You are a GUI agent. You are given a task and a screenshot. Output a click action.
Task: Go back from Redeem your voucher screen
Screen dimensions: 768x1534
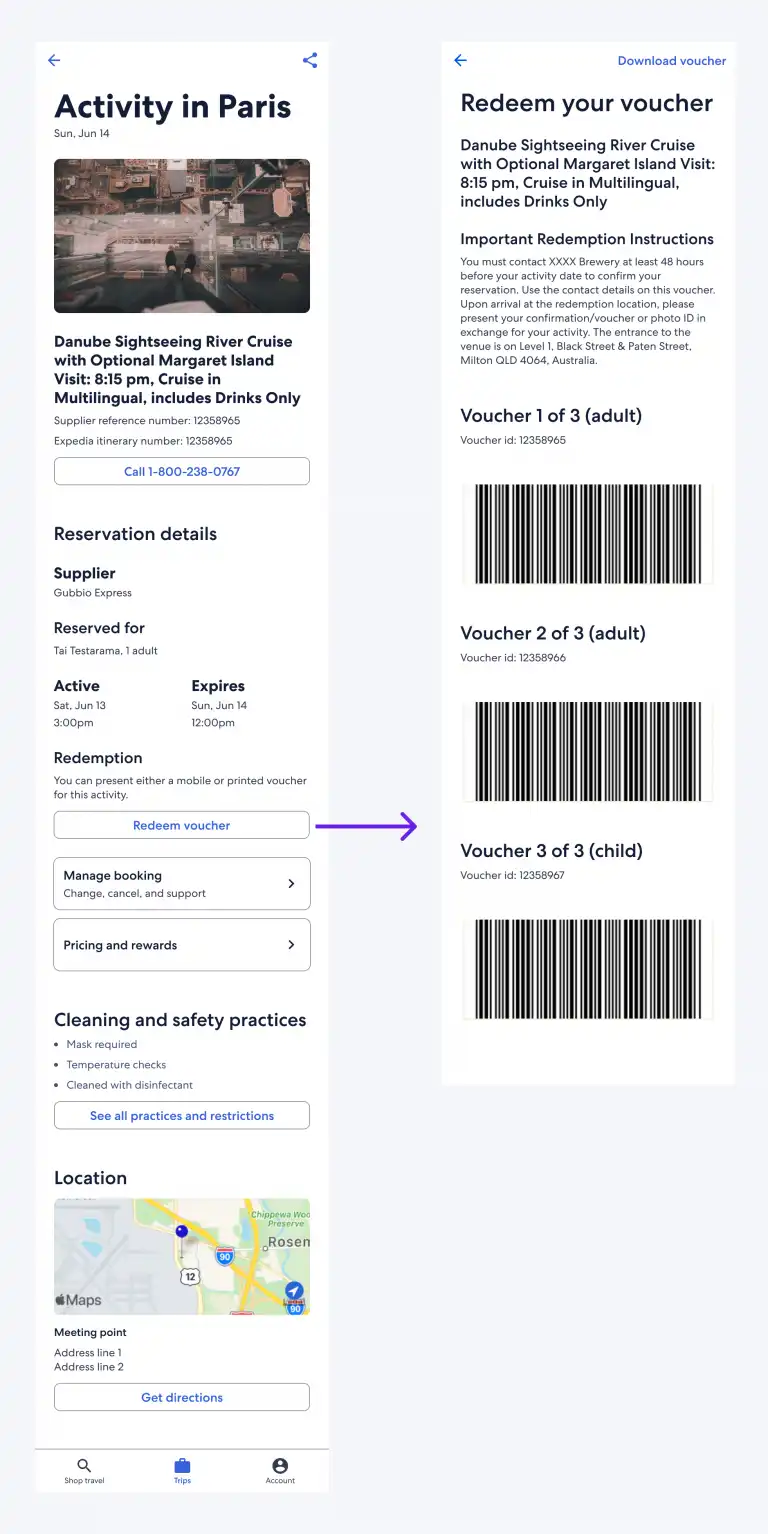(x=460, y=60)
